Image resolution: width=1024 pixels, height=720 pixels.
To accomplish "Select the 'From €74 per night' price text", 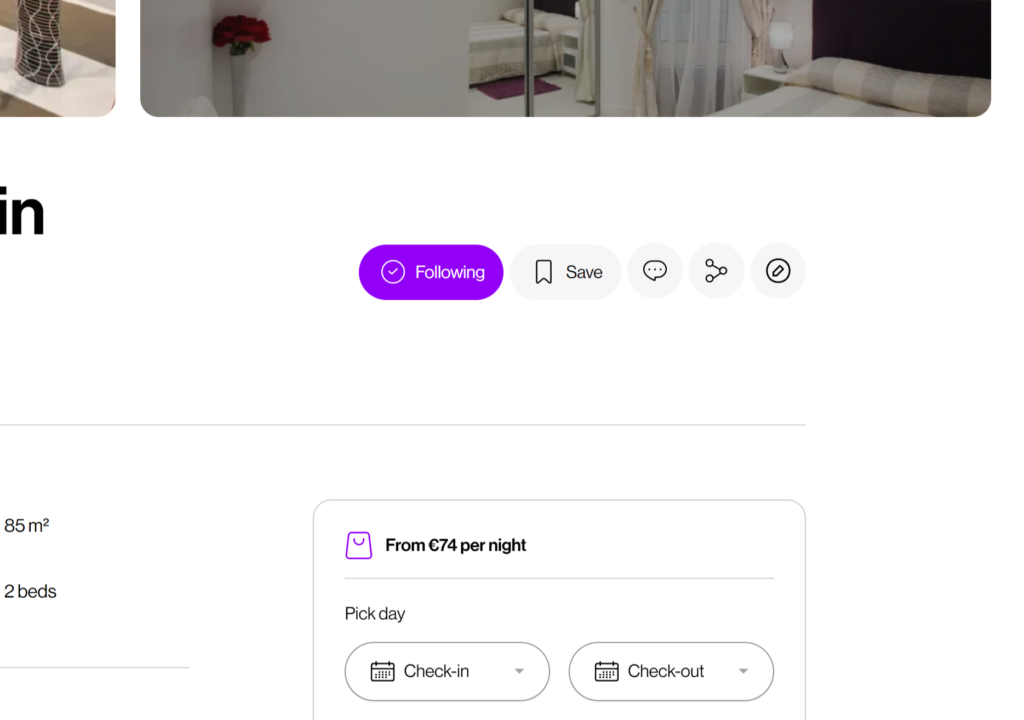I will tap(455, 545).
